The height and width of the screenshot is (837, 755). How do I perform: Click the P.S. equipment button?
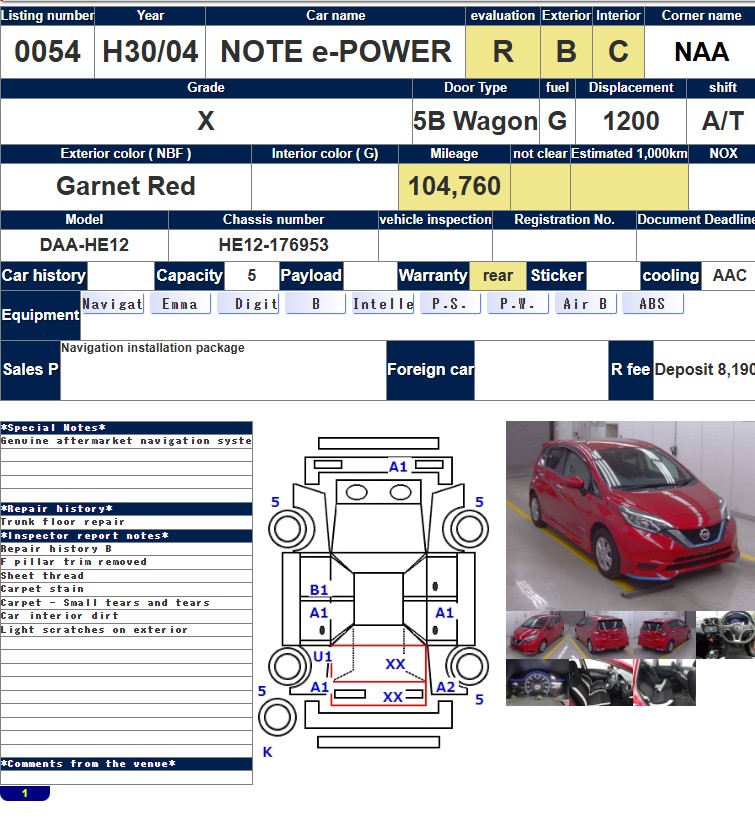pyautogui.click(x=450, y=304)
